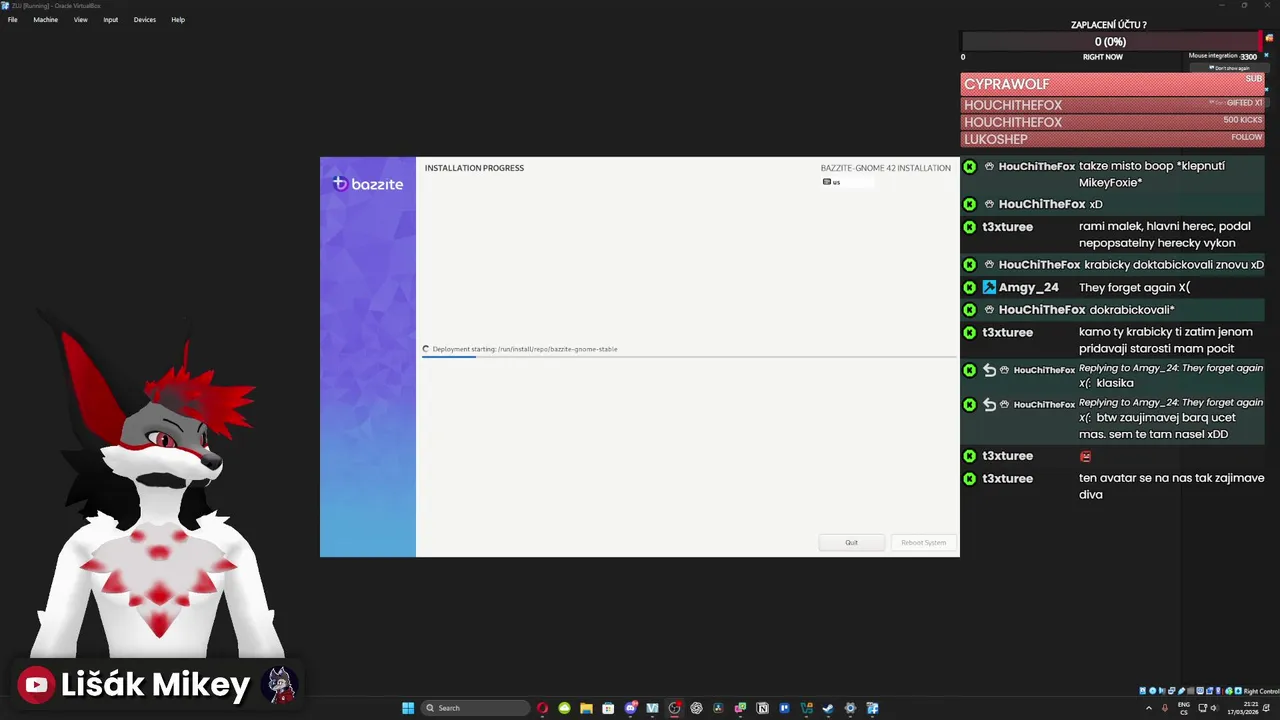Screen dimensions: 1280x720
Task: Click the installation progress bar
Action: (x=689, y=356)
